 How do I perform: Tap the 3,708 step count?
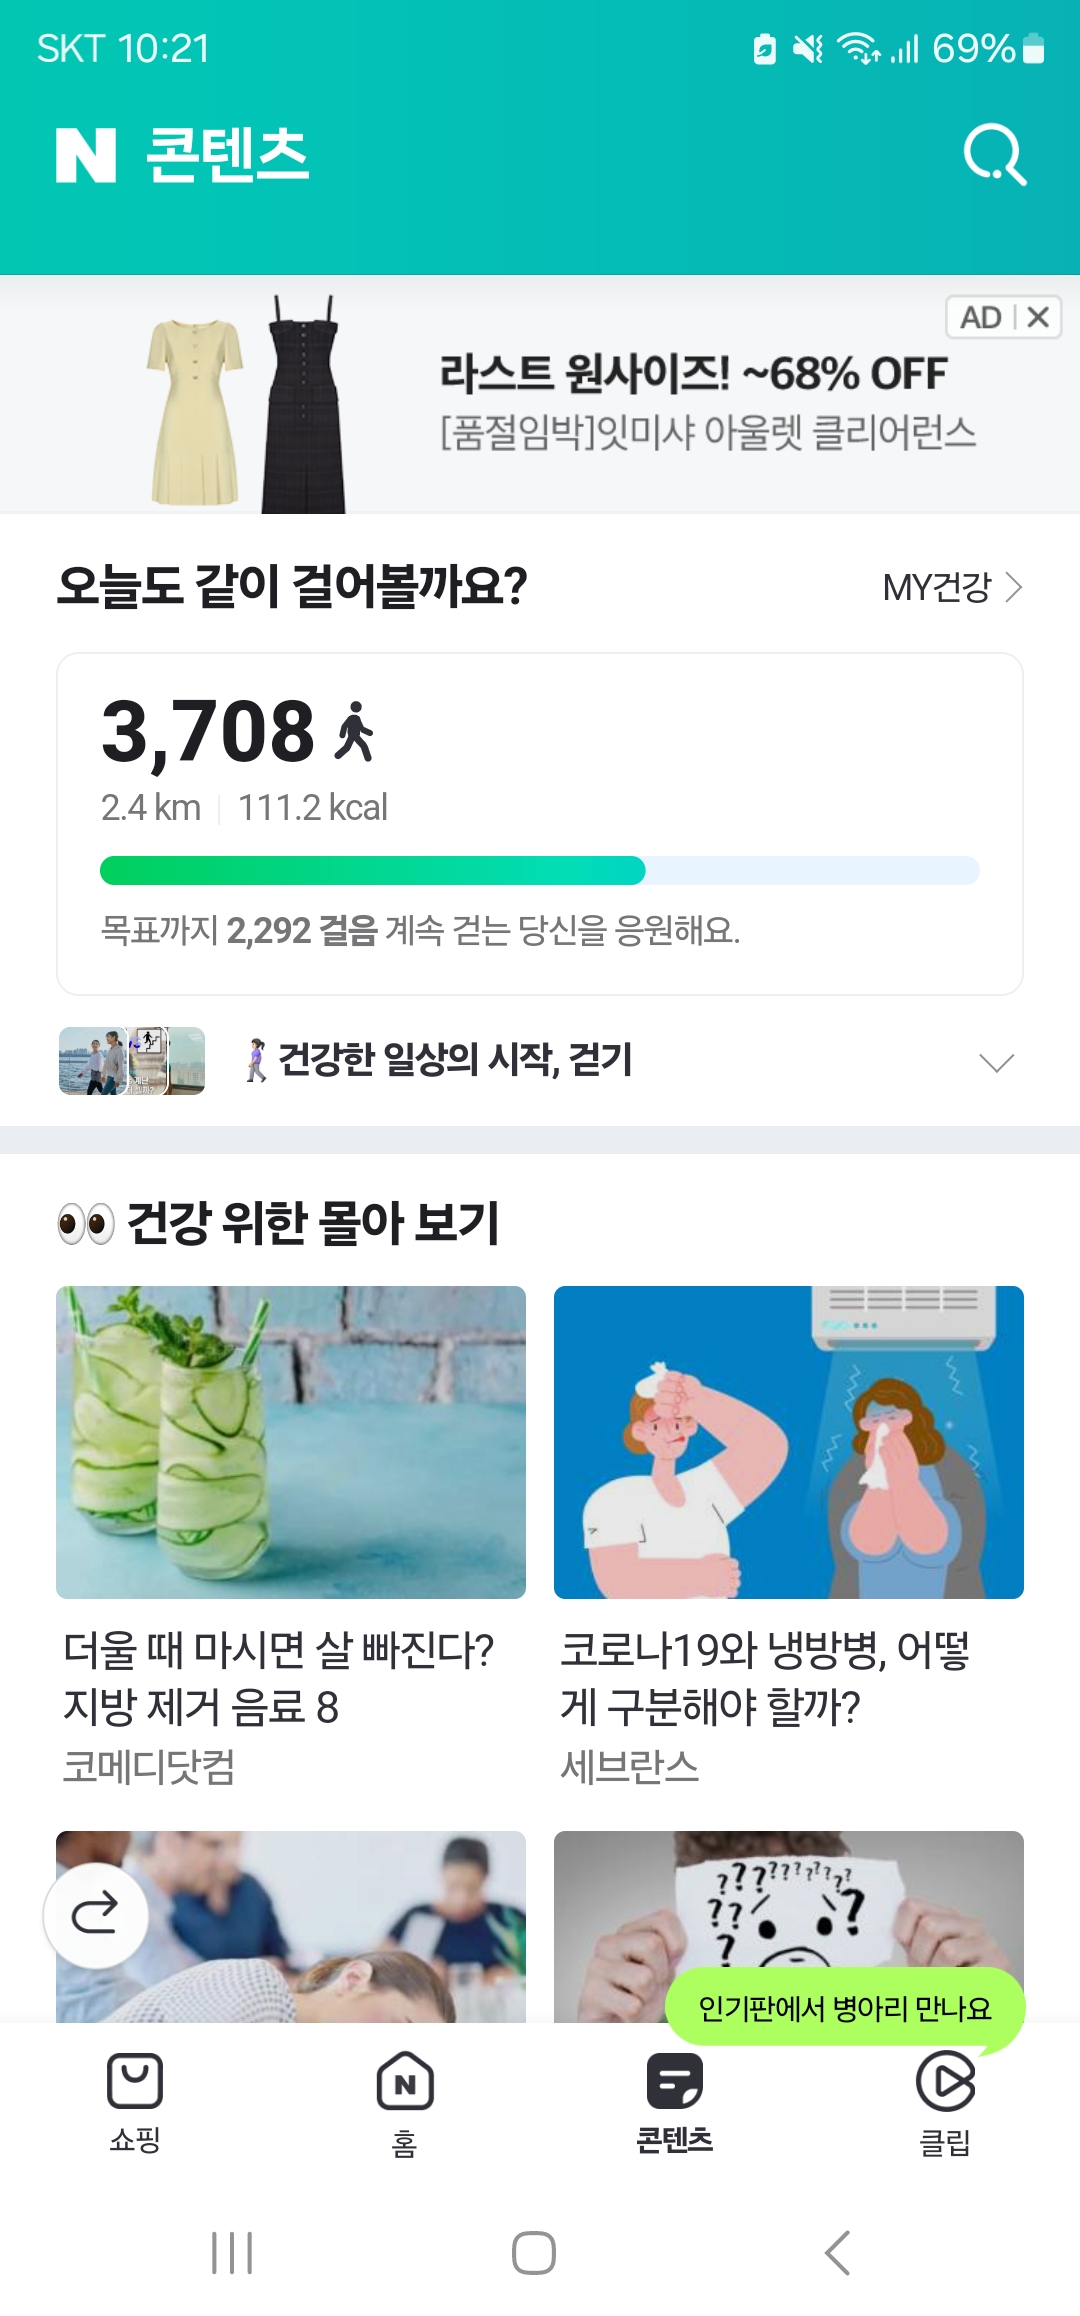(x=208, y=731)
